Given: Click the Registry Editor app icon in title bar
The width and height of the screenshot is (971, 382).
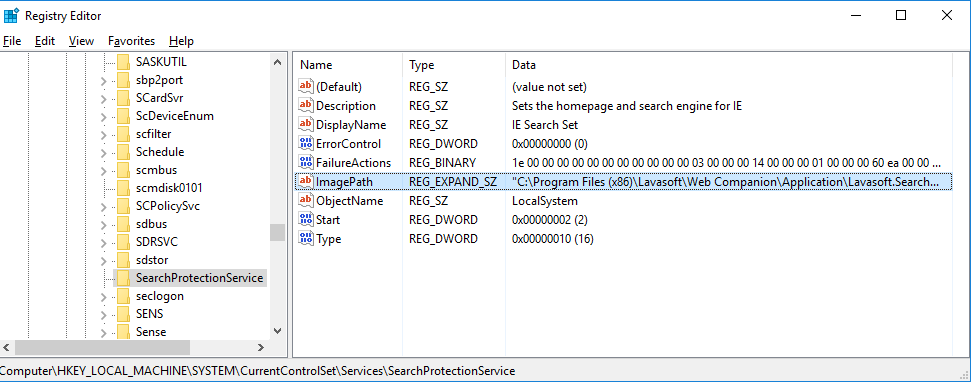Looking at the screenshot, I should [11, 15].
